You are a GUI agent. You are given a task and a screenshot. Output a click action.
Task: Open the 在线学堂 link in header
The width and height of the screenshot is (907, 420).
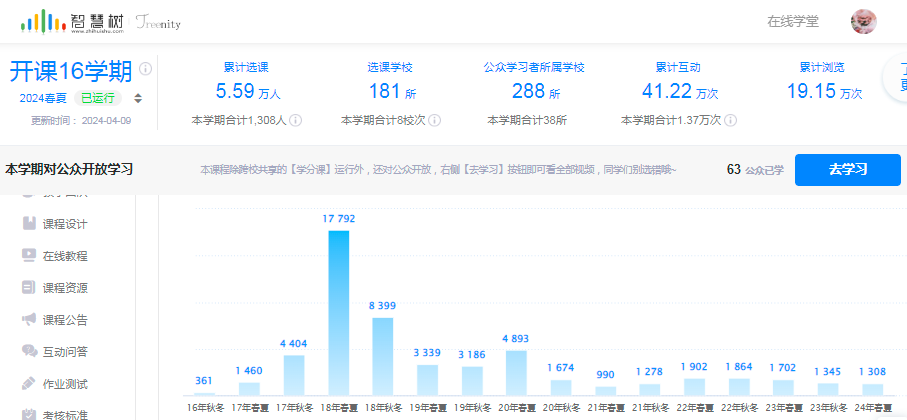[x=792, y=21]
